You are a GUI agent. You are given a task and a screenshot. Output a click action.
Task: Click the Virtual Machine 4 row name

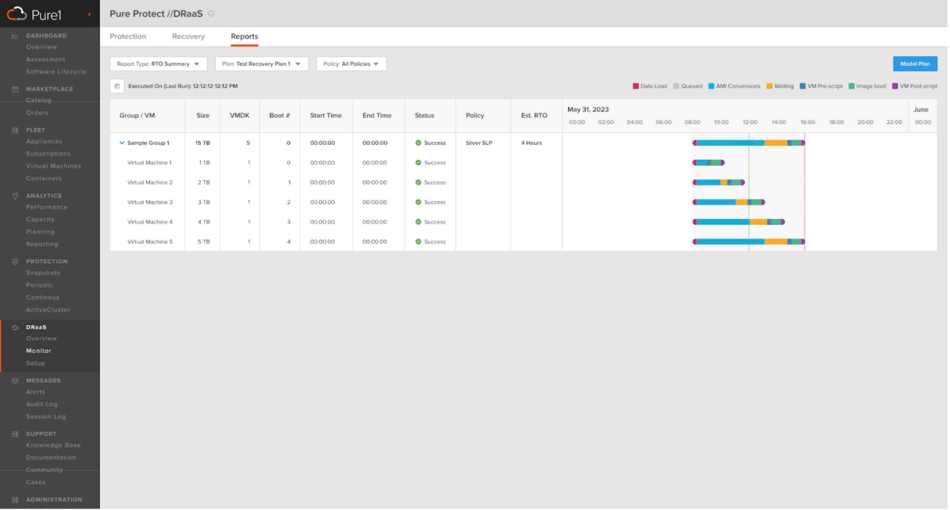[x=150, y=222]
